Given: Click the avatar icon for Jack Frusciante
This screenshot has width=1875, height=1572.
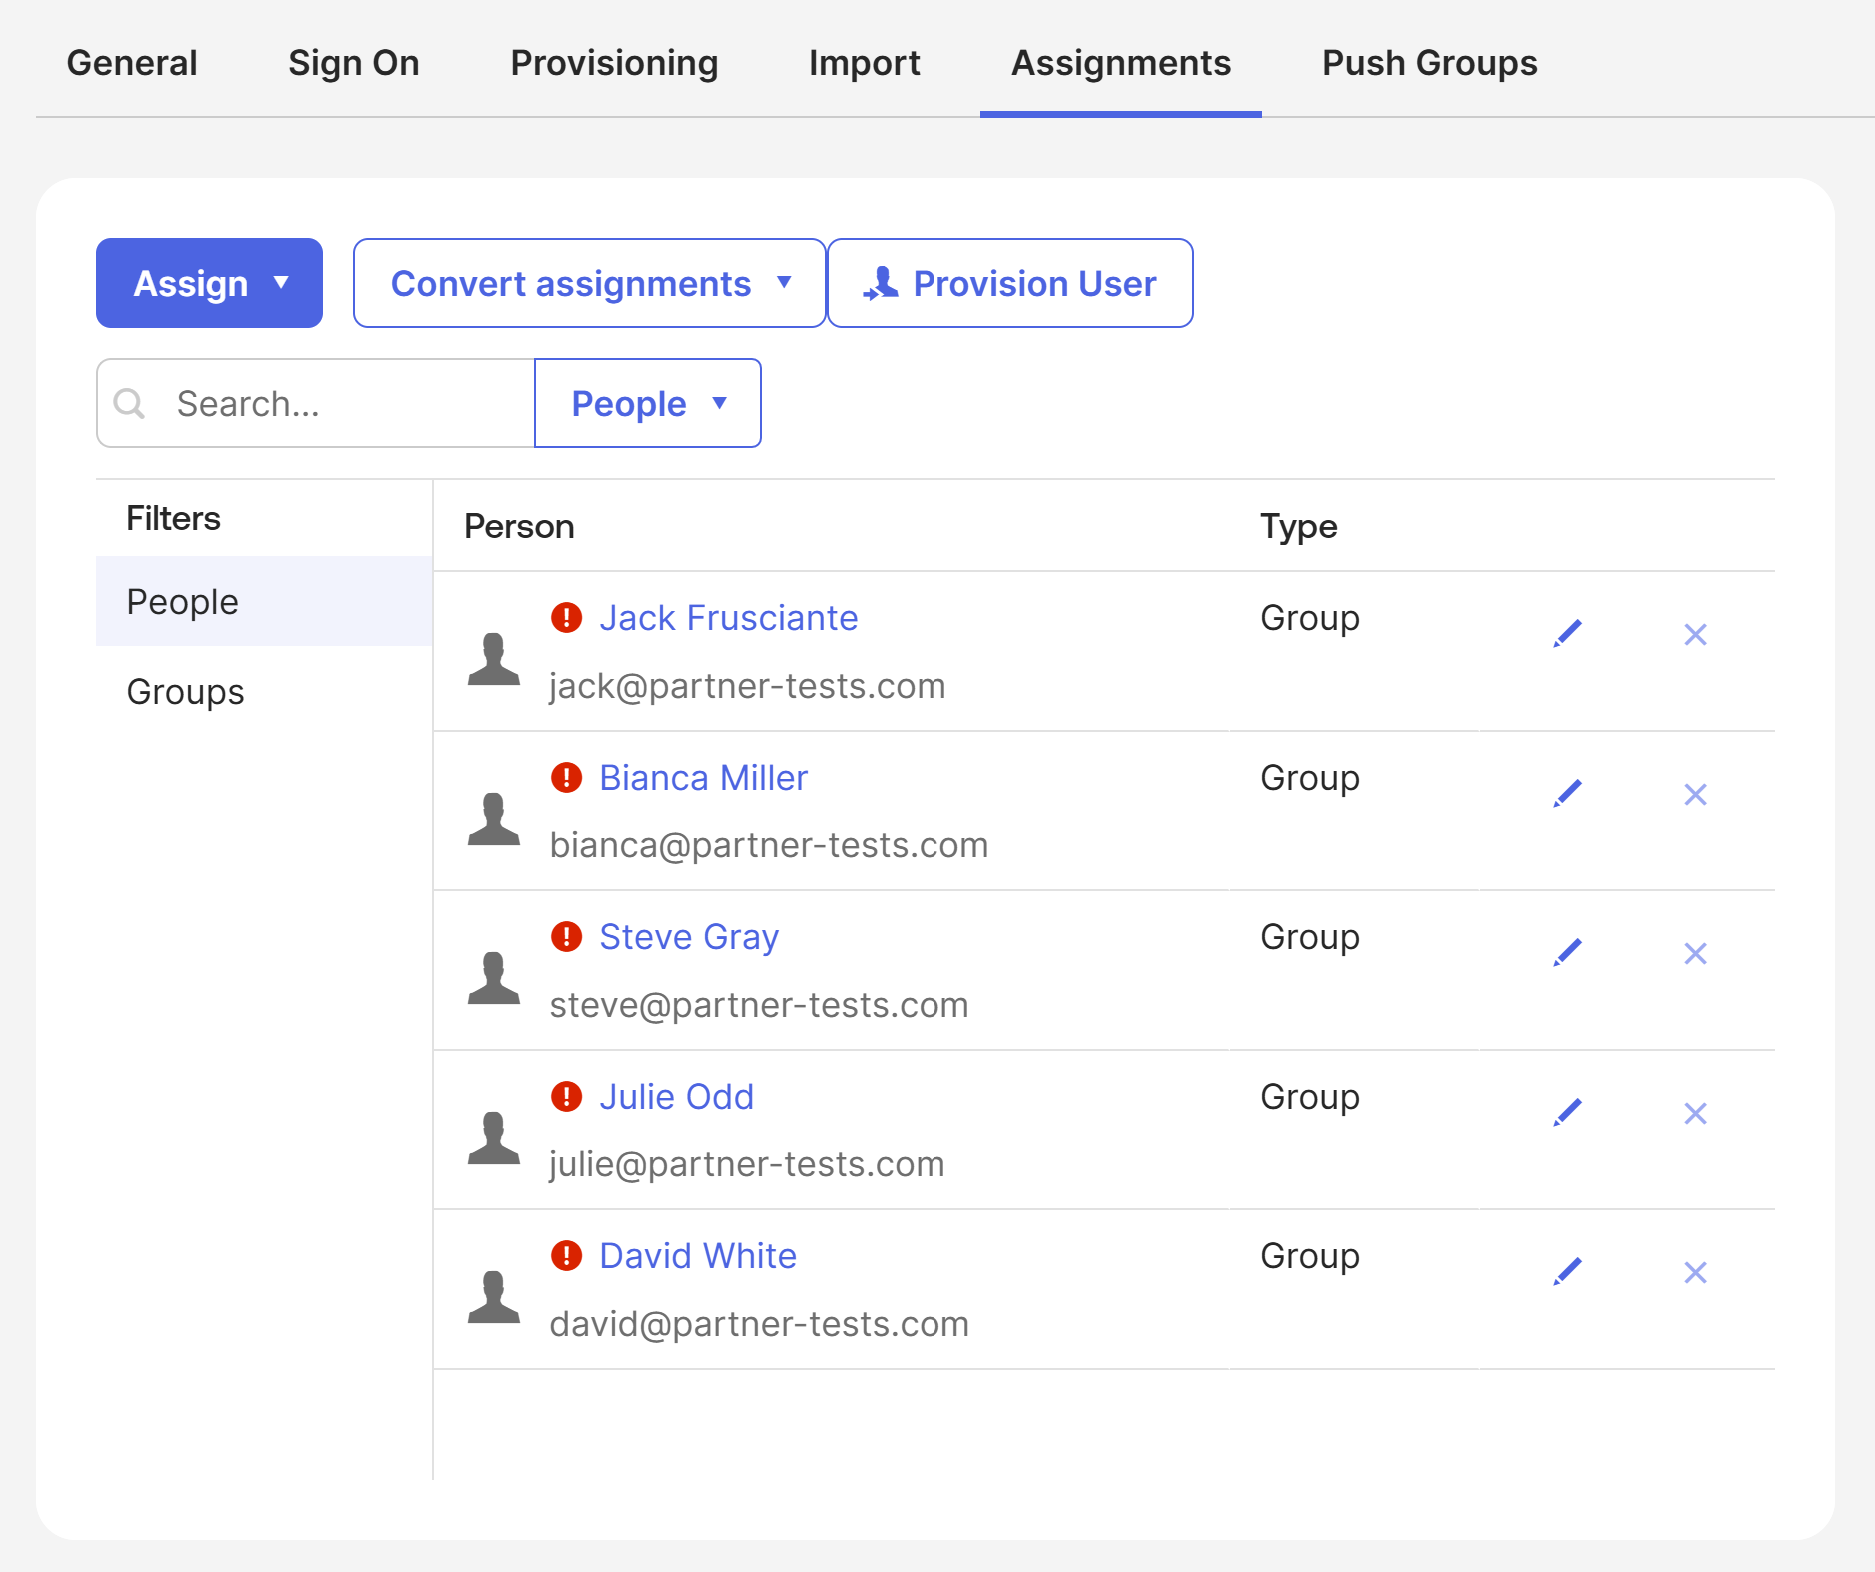Looking at the screenshot, I should [494, 659].
